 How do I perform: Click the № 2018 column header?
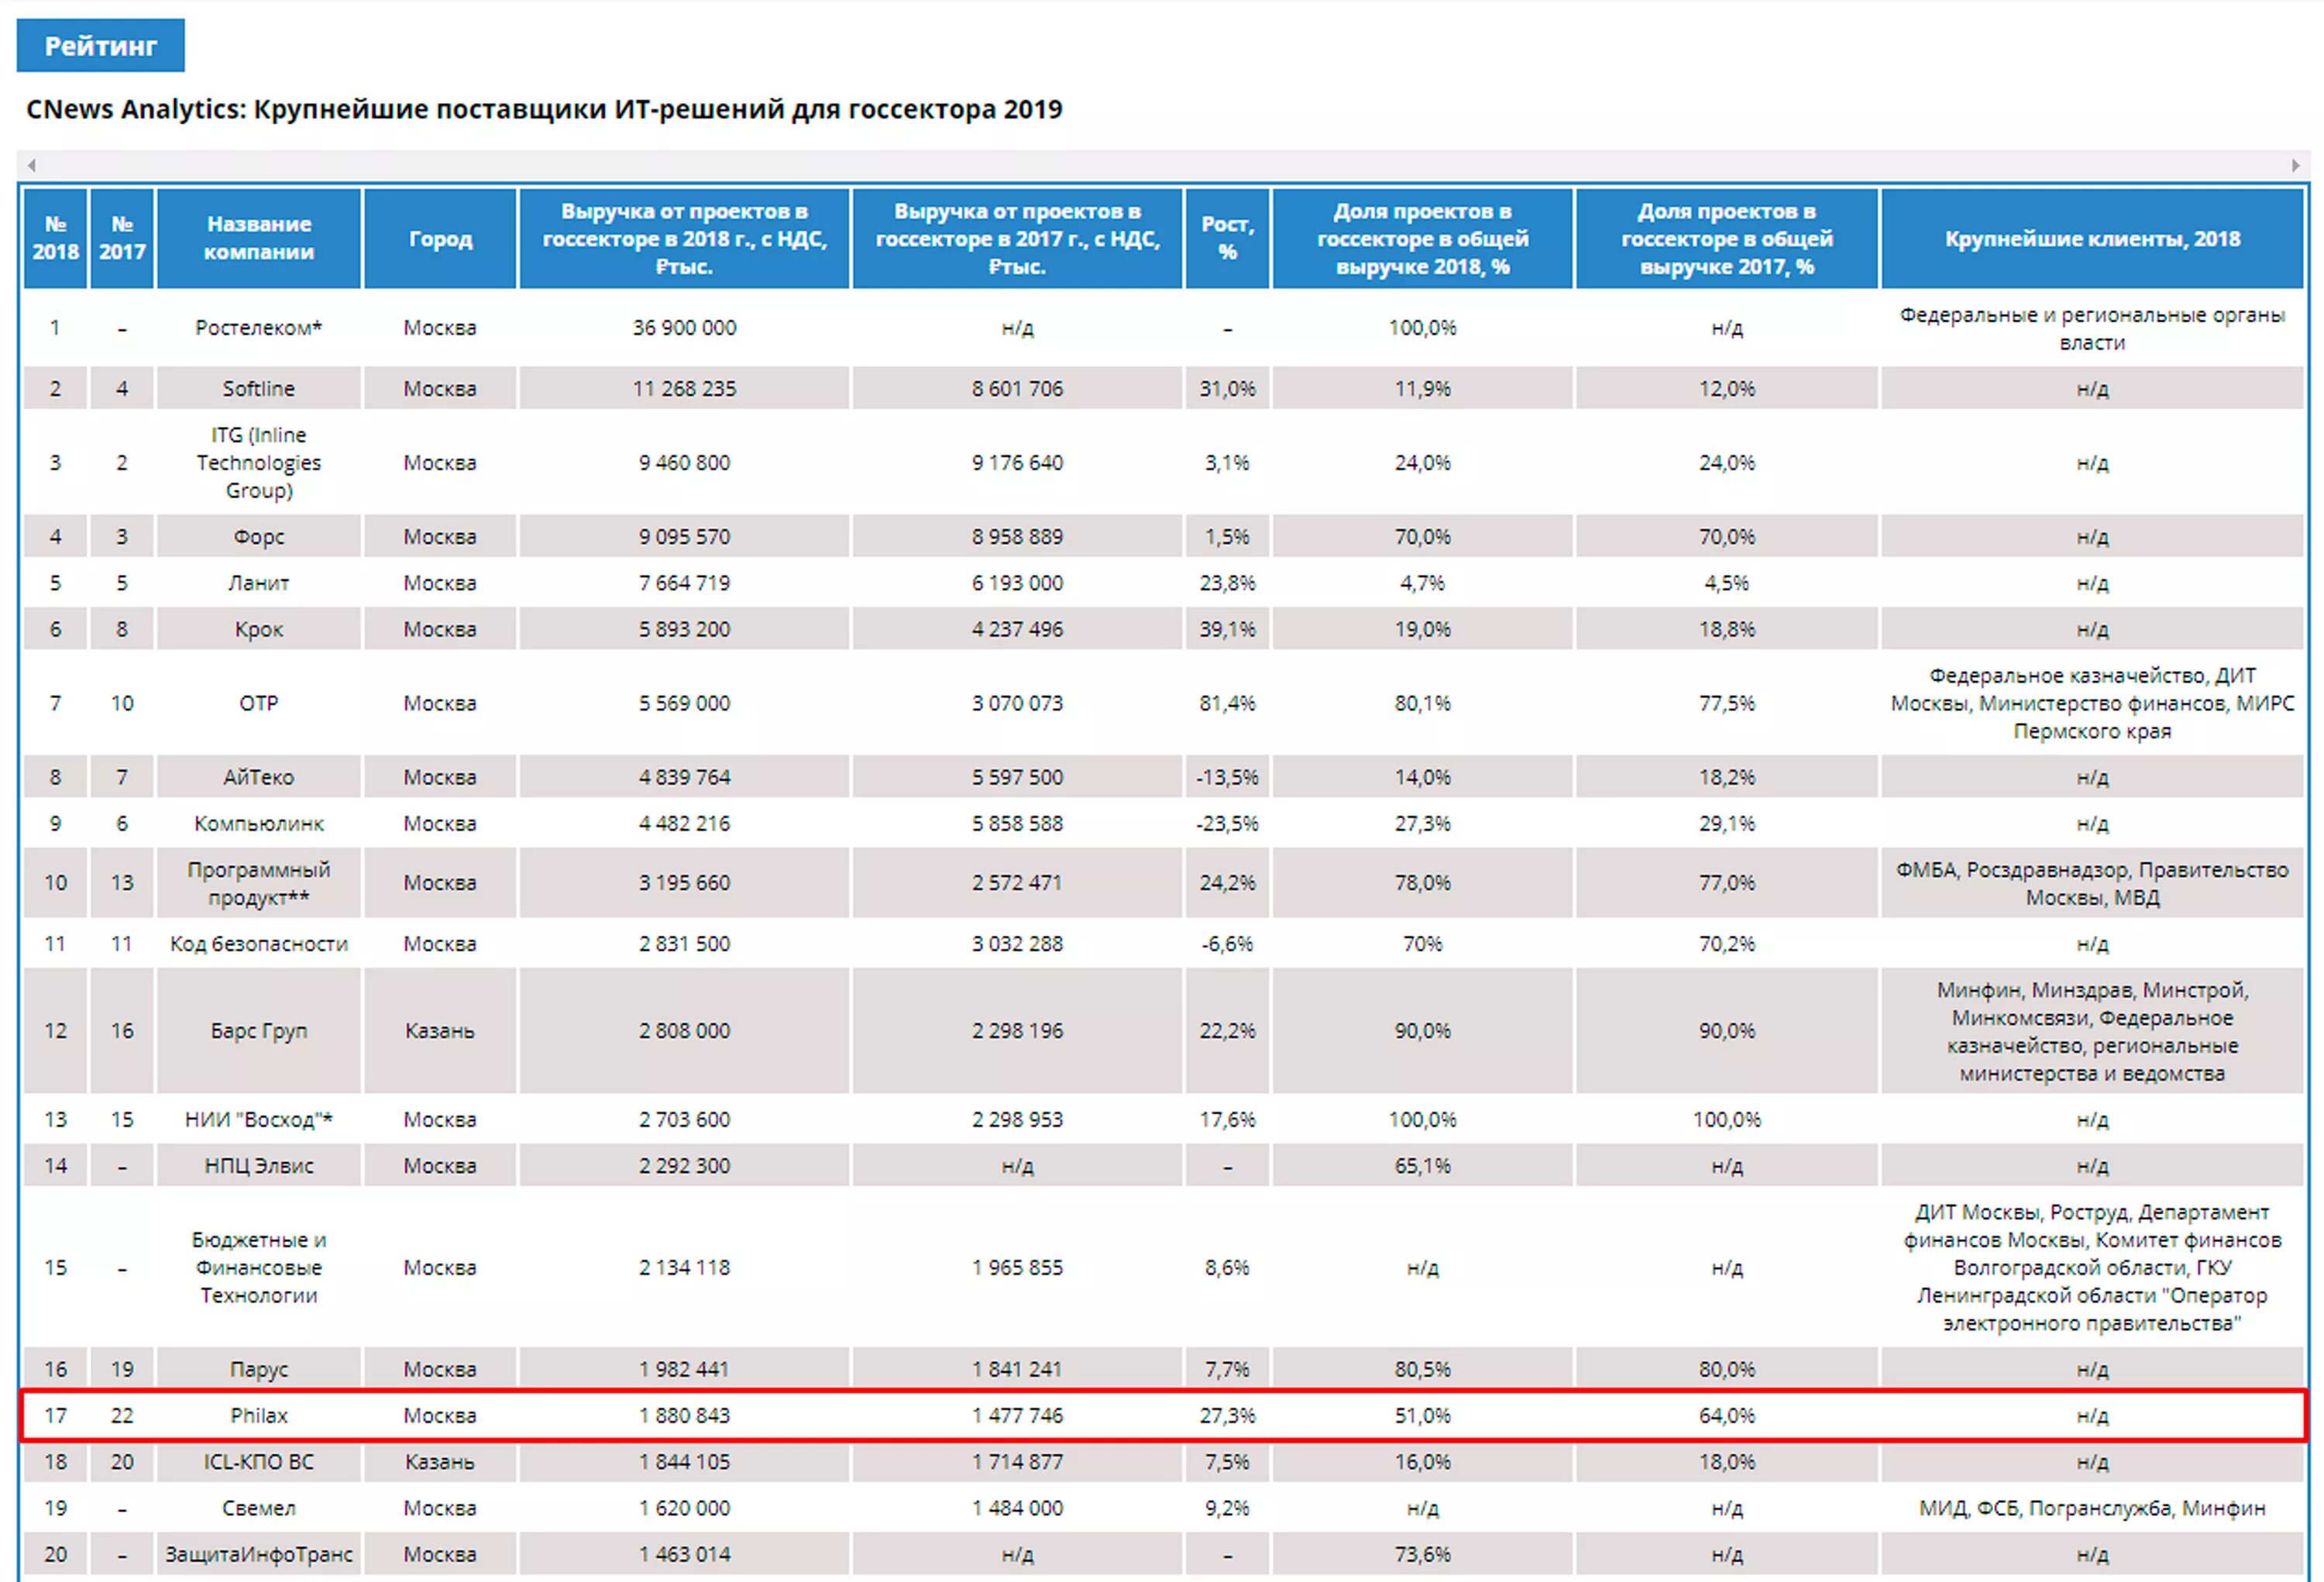[56, 238]
